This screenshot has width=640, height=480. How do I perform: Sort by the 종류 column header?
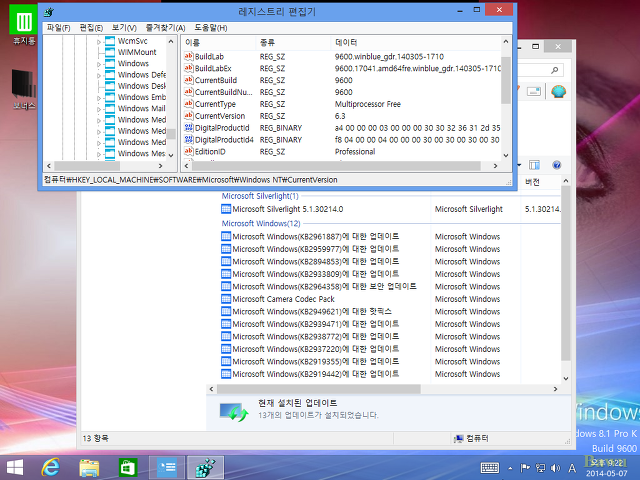click(x=293, y=42)
